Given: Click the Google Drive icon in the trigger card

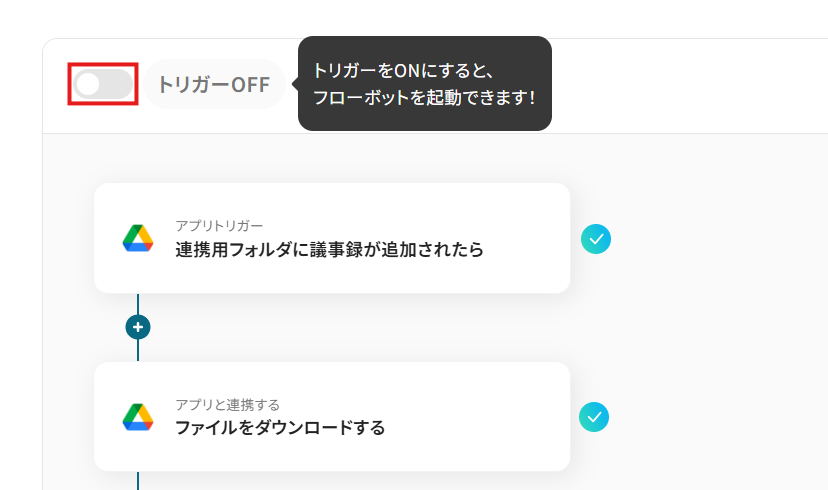Looking at the screenshot, I should click(138, 238).
